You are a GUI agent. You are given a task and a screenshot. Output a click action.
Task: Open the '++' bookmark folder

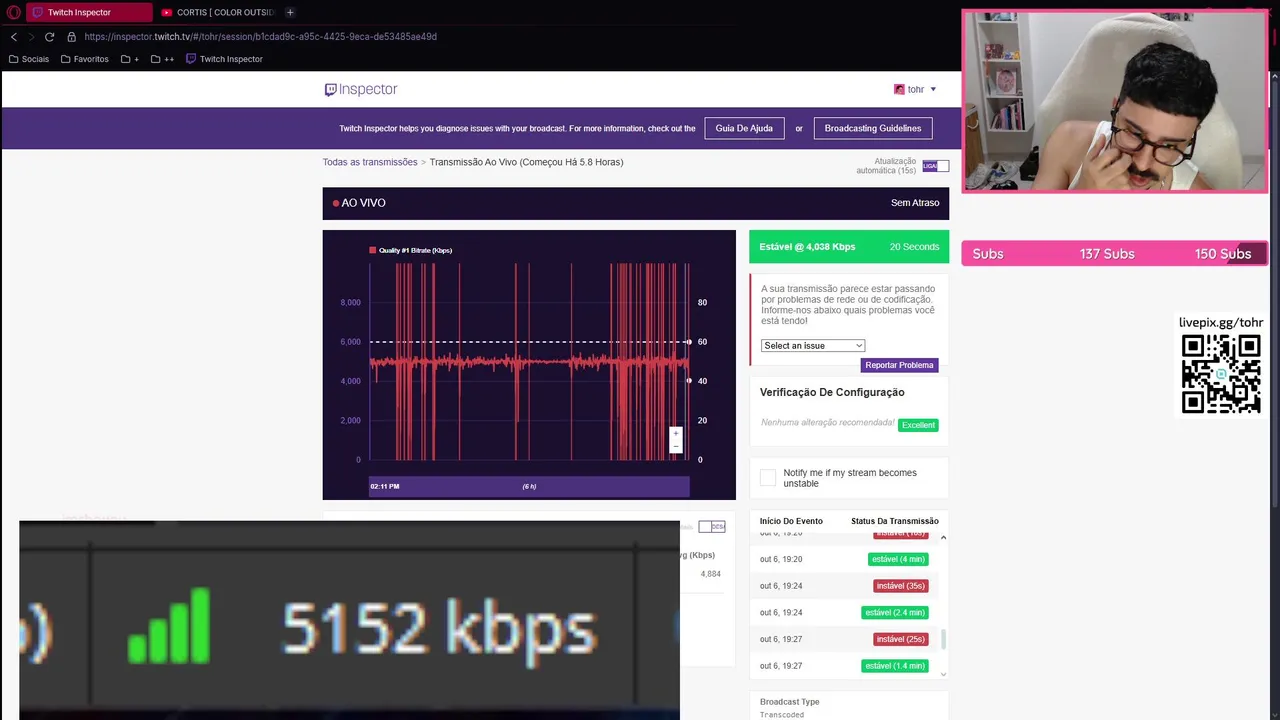[x=162, y=59]
